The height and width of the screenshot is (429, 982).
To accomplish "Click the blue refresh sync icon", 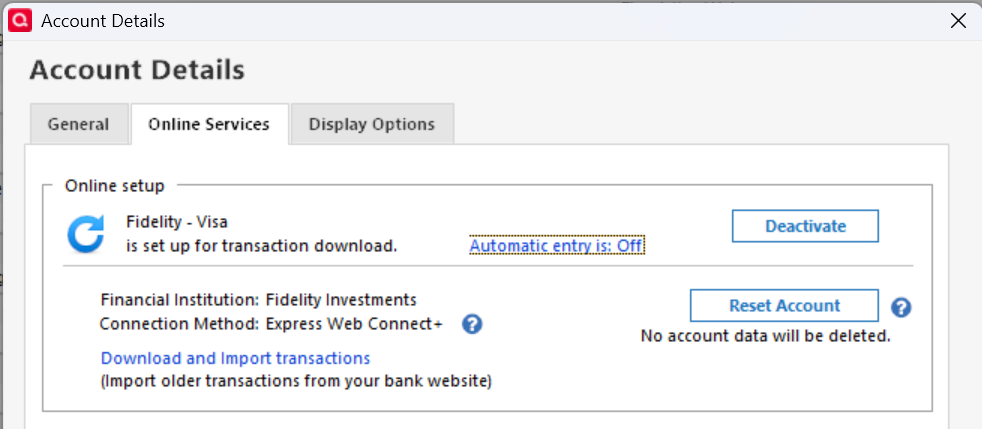I will pyautogui.click(x=86, y=234).
